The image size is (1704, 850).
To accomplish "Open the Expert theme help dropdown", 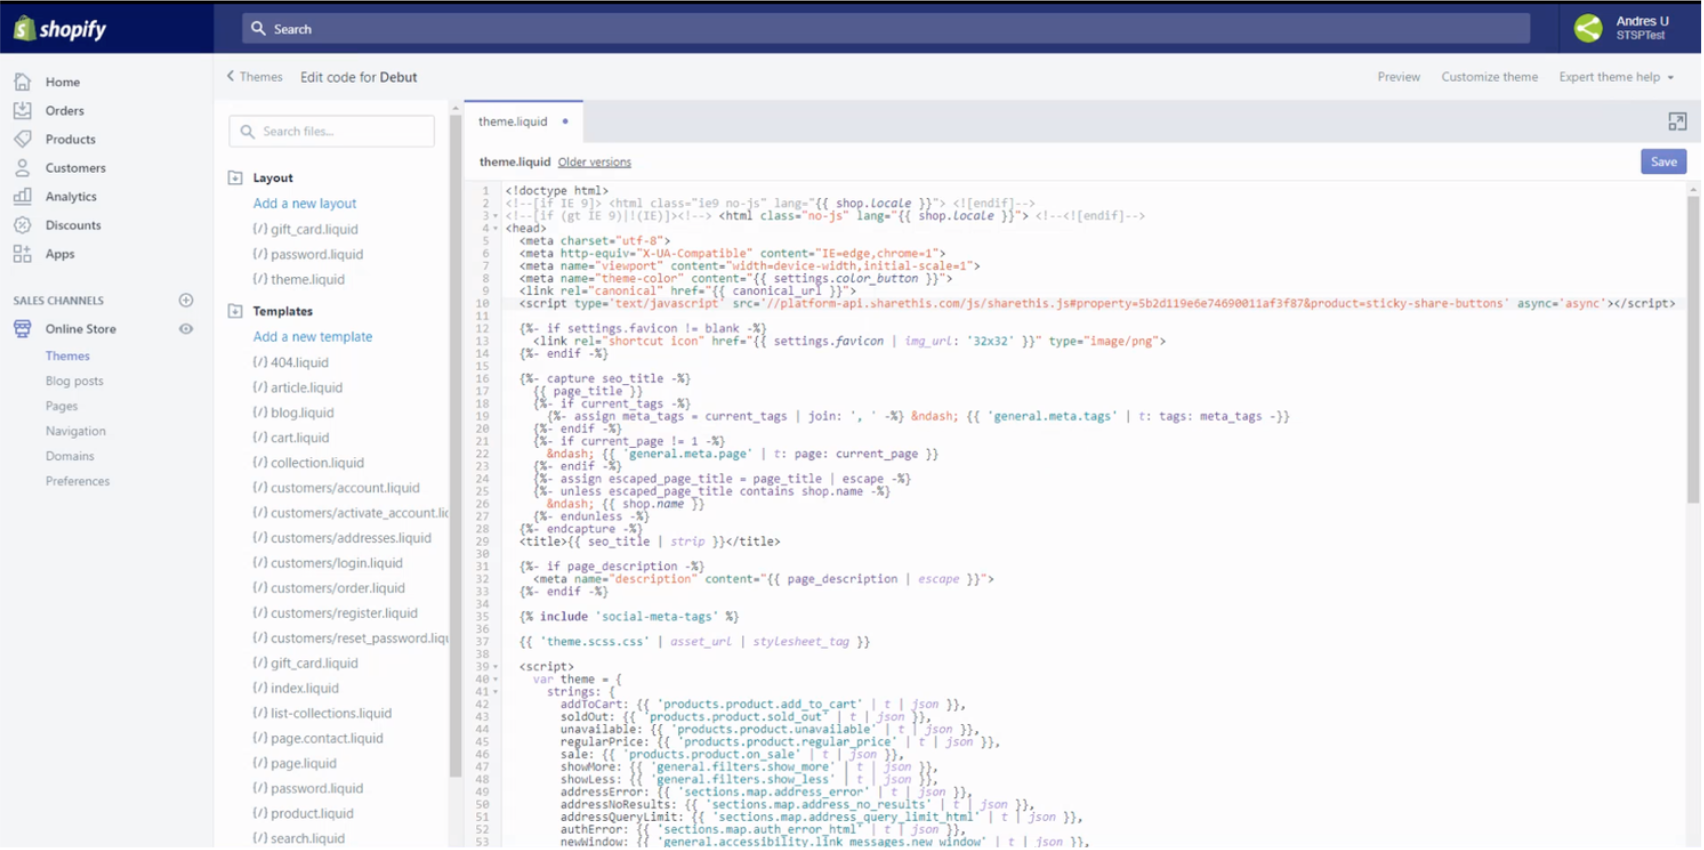I will pos(1616,77).
